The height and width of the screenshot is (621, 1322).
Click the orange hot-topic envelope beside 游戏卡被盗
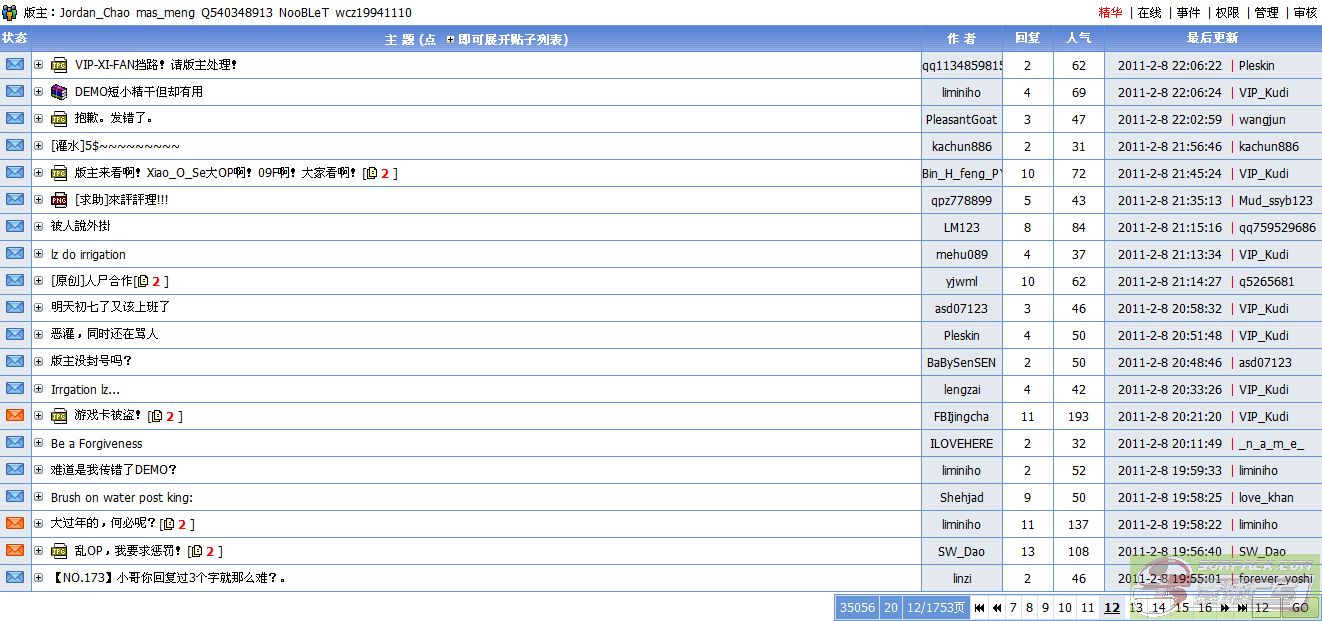coord(15,415)
